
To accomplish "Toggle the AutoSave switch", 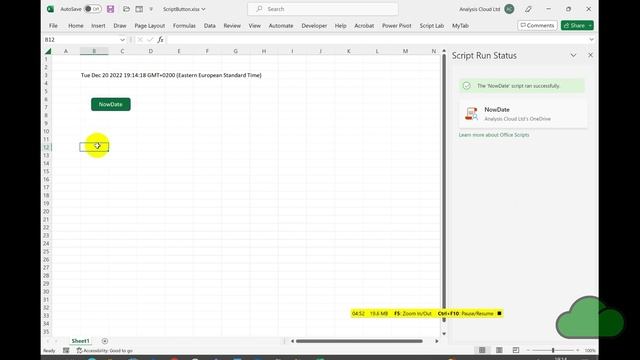I will coord(93,9).
